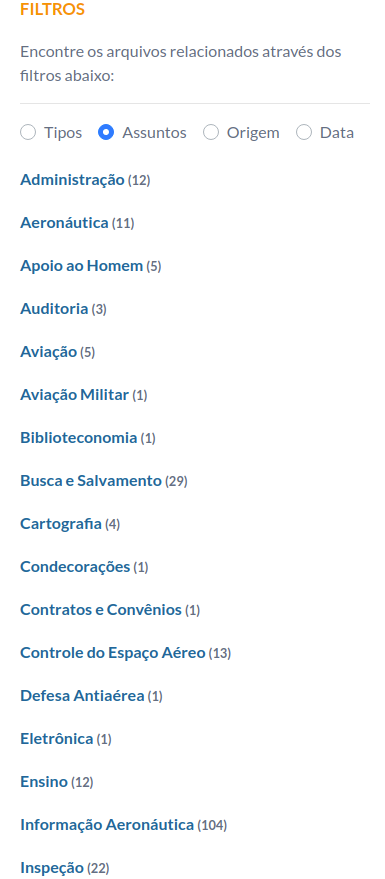Open the Eletrônica subject link
The width and height of the screenshot is (385, 879).
click(57, 739)
